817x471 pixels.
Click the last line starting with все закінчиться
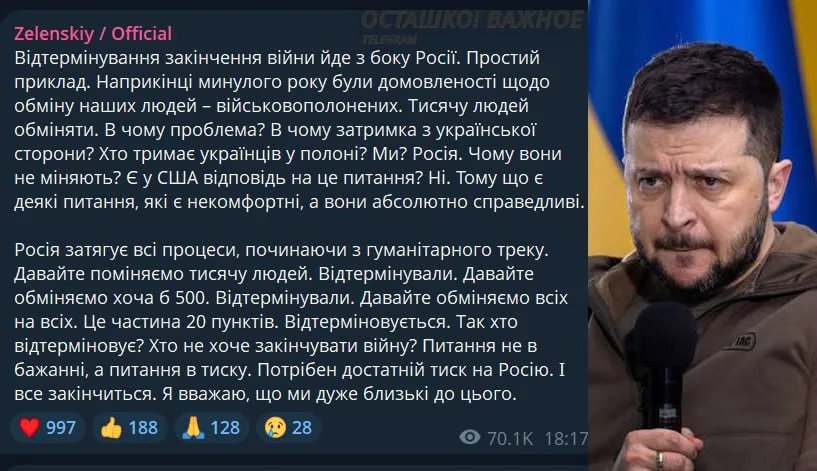265,394
